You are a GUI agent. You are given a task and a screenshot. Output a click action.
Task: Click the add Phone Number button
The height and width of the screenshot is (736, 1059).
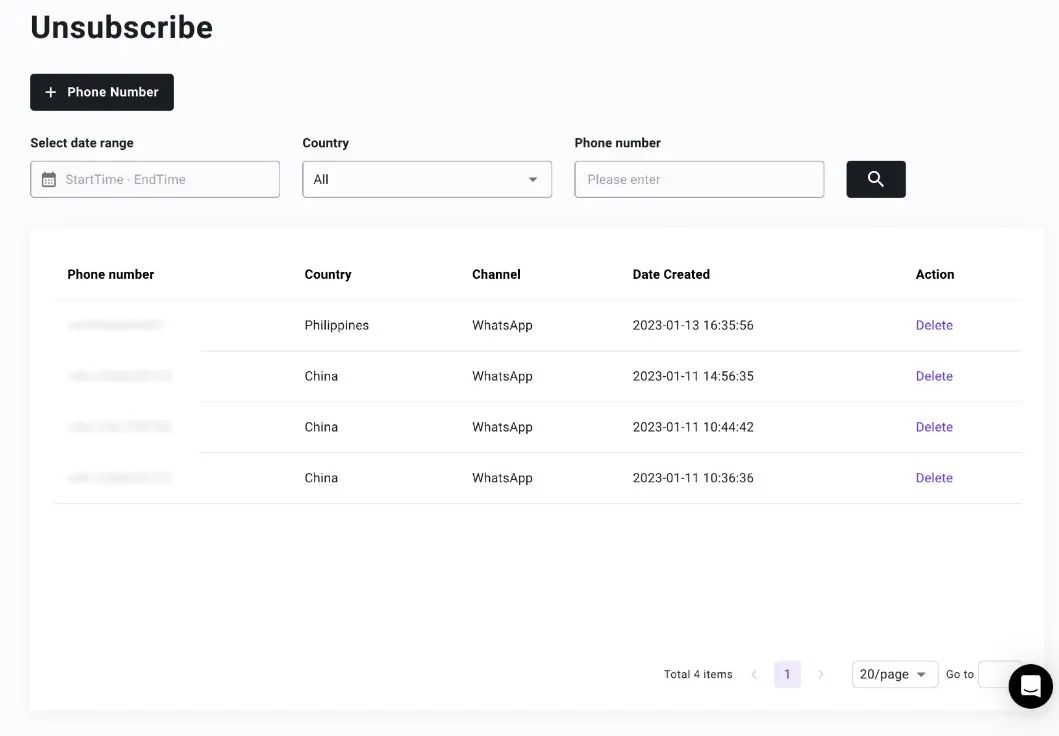click(102, 92)
